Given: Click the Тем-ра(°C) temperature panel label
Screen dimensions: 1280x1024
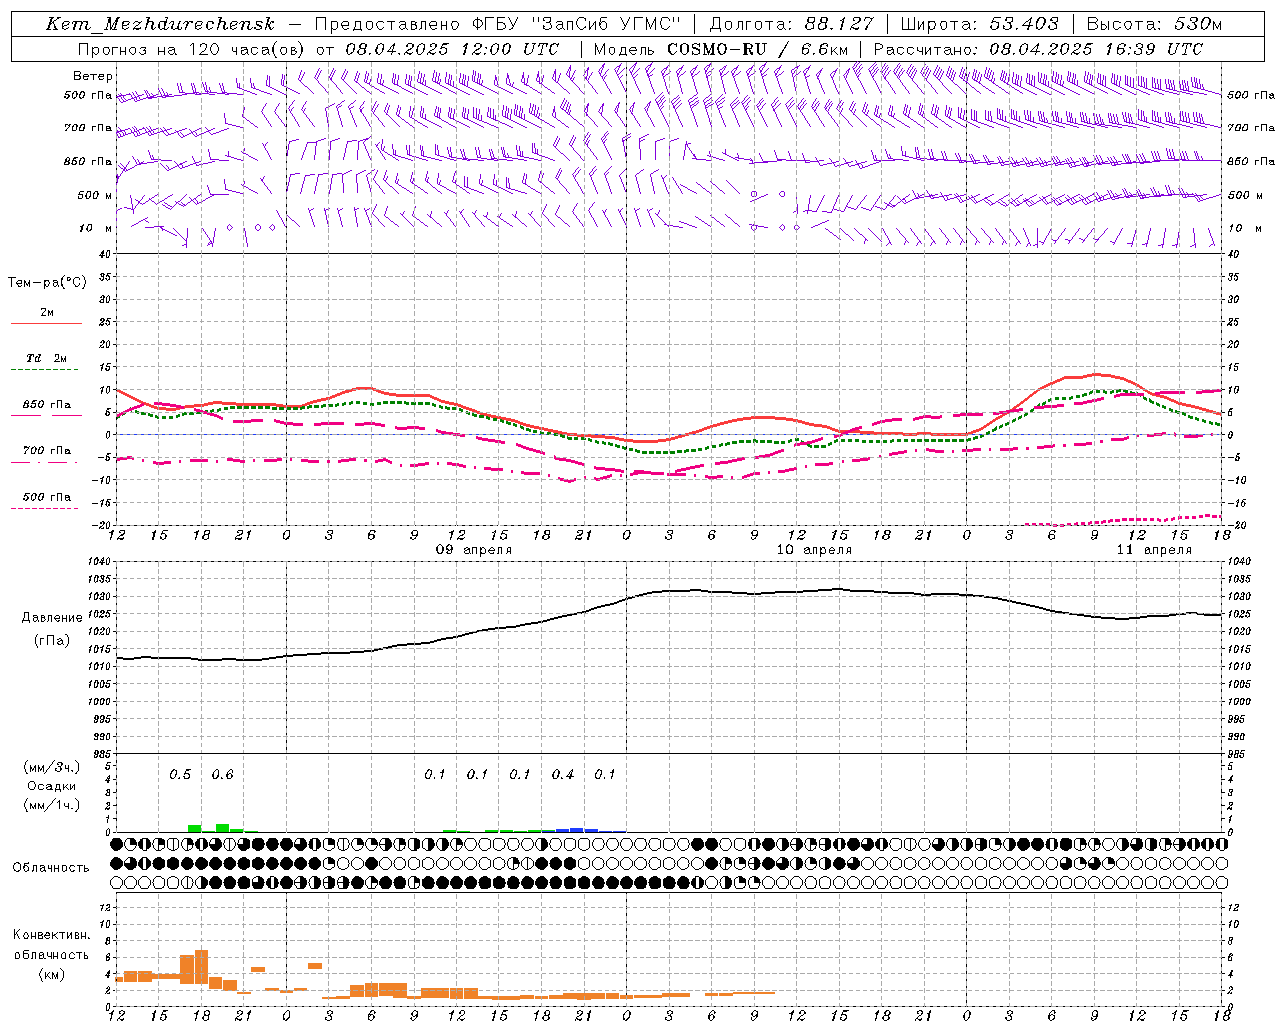Looking at the screenshot, I should (x=47, y=283).
